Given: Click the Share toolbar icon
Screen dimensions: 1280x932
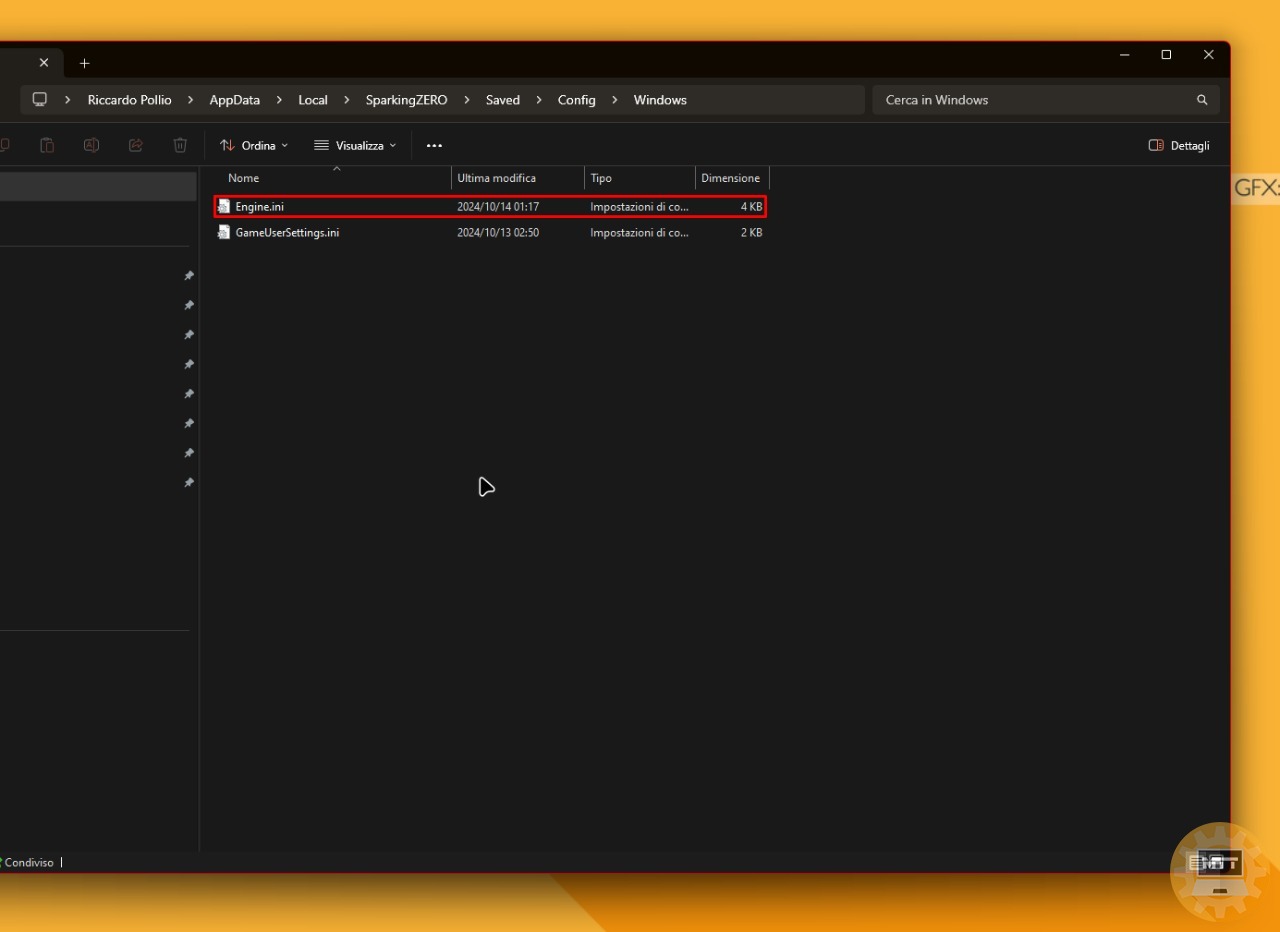Looking at the screenshot, I should (136, 145).
